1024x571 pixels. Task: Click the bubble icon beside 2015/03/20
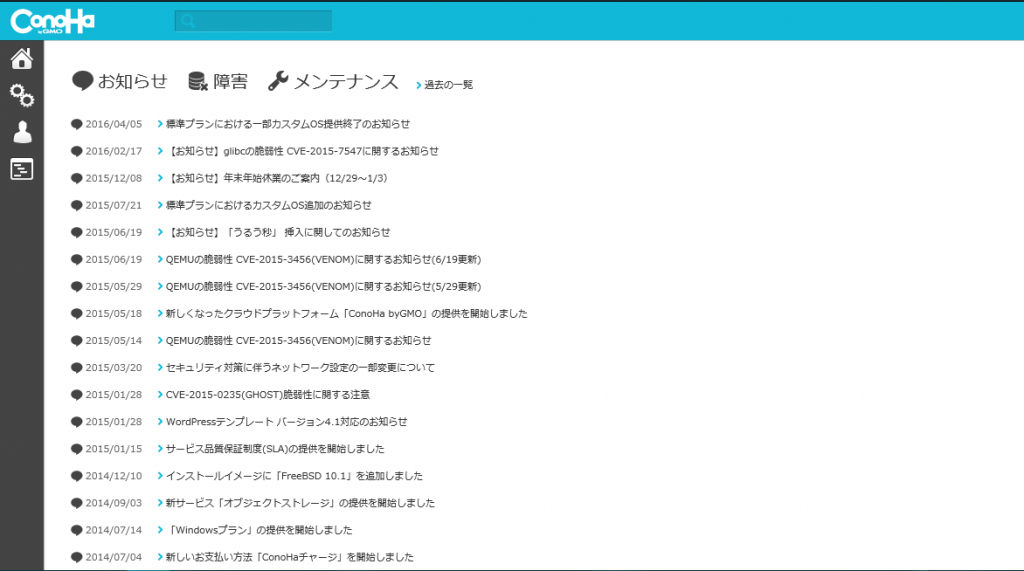point(76,368)
